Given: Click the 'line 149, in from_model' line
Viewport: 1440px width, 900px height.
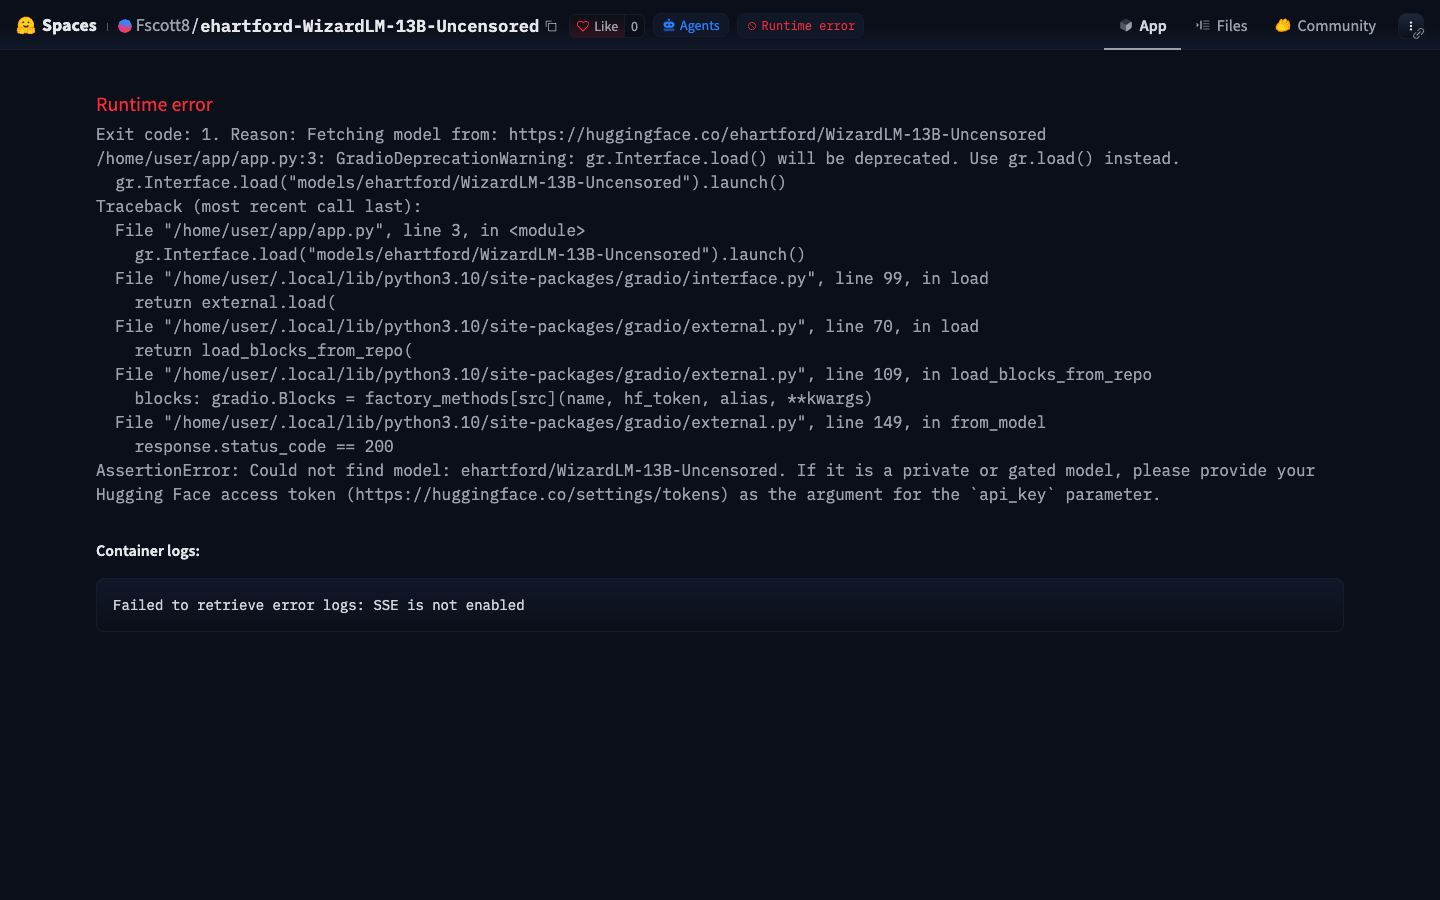Looking at the screenshot, I should click(580, 422).
